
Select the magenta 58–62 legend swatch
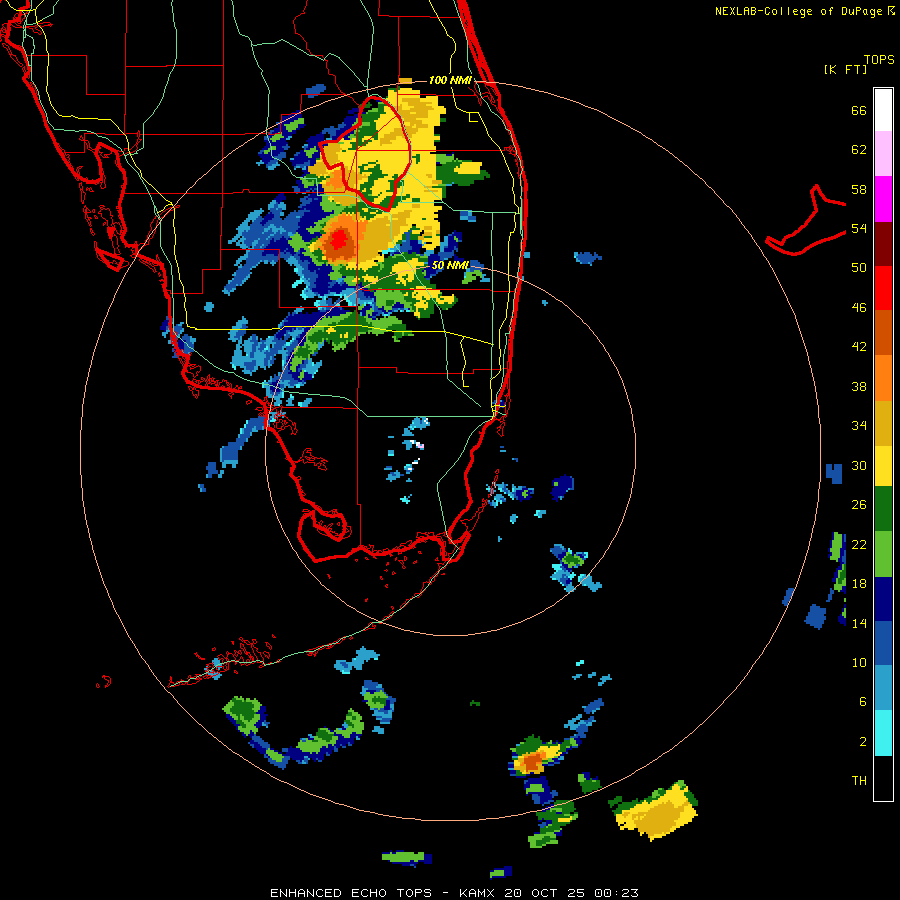click(883, 199)
